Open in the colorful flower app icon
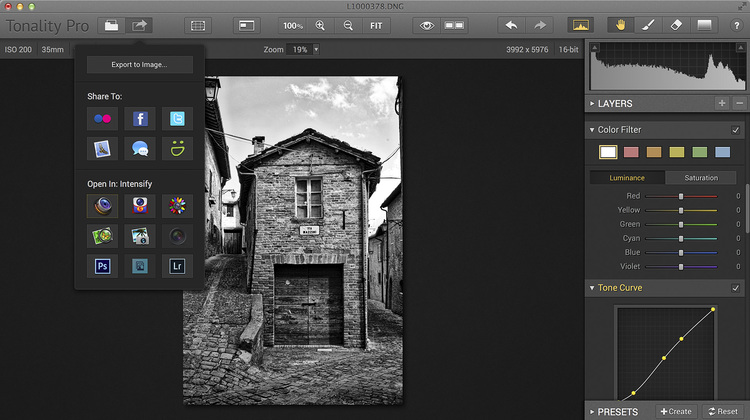The image size is (750, 420). click(177, 206)
